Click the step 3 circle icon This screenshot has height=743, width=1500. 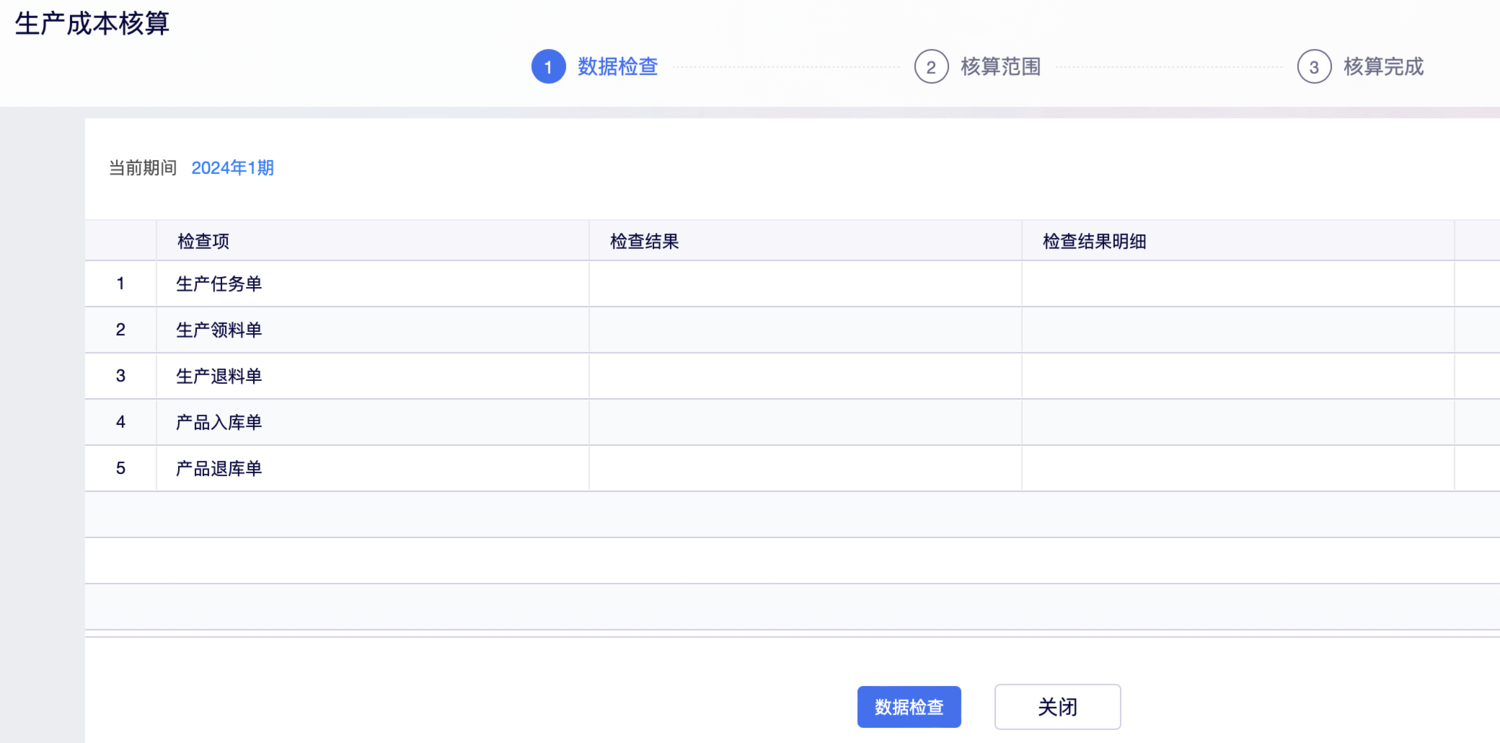click(x=1314, y=67)
